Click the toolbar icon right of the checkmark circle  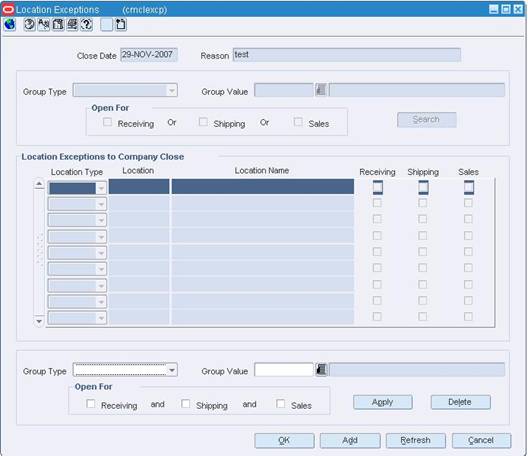pos(44,25)
